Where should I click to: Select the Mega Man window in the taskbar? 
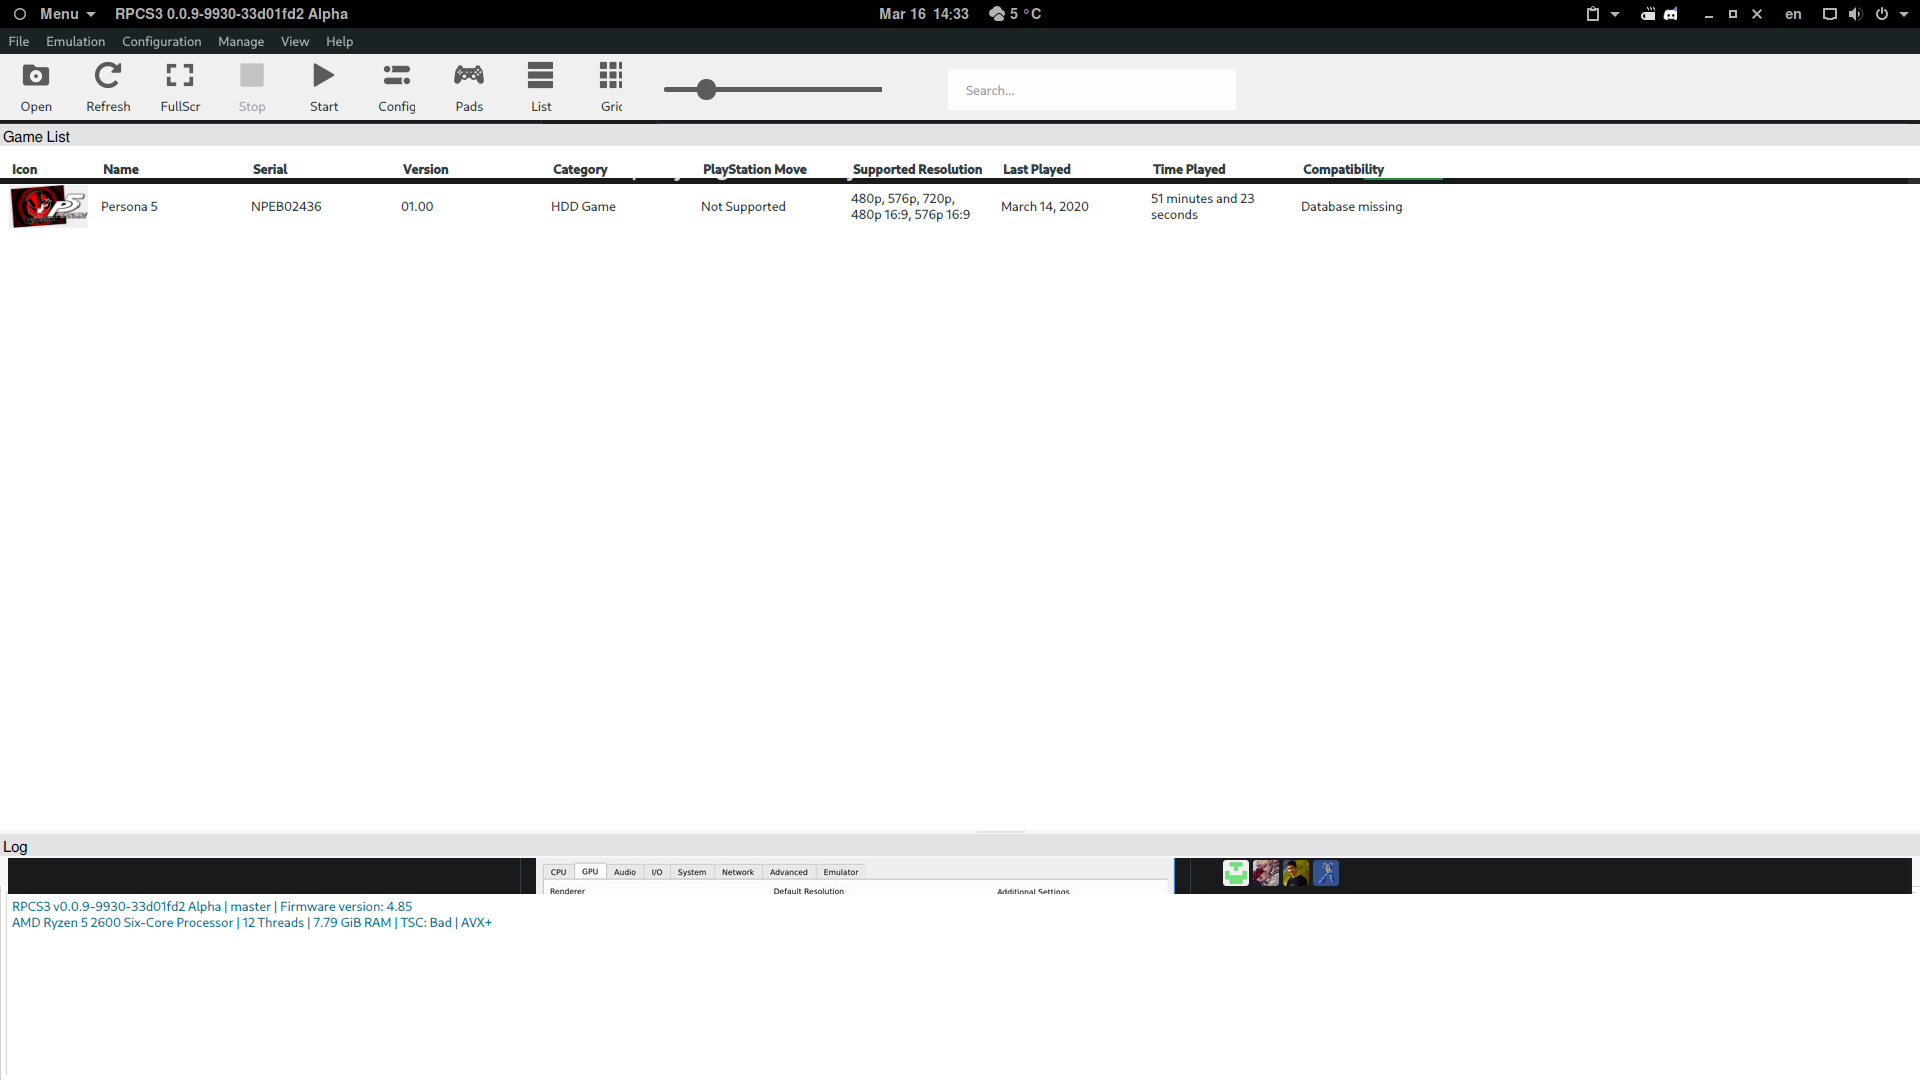click(x=1325, y=873)
